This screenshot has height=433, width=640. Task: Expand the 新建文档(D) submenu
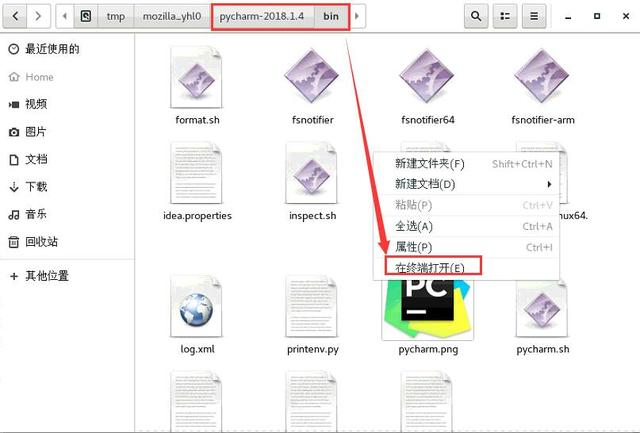tap(466, 184)
